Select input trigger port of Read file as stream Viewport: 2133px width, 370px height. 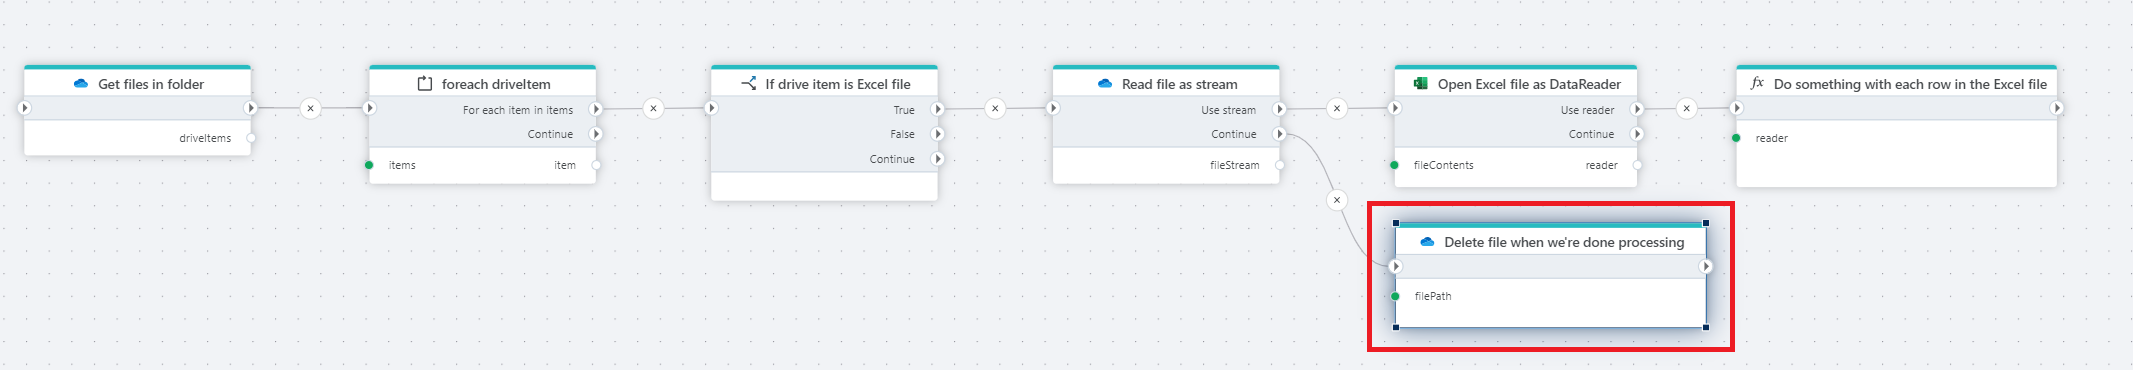[x=1053, y=108]
